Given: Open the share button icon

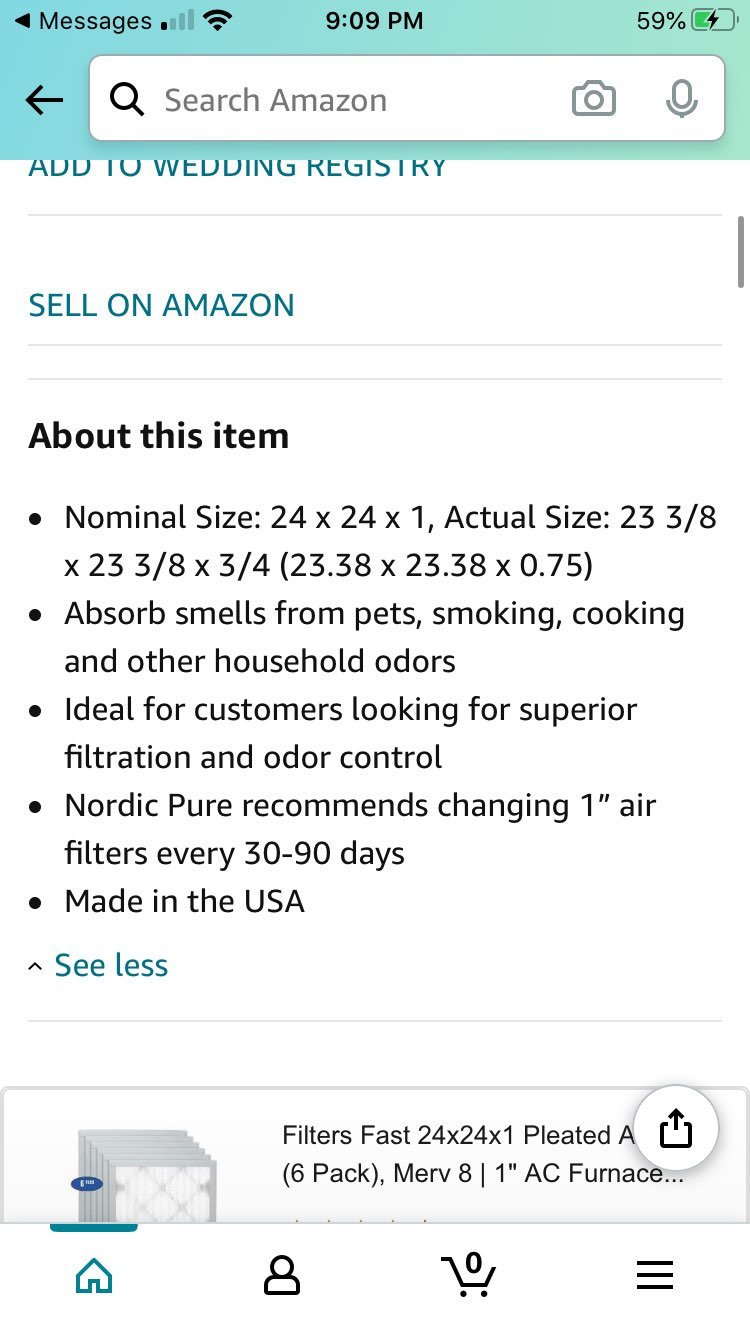Looking at the screenshot, I should tap(676, 1129).
